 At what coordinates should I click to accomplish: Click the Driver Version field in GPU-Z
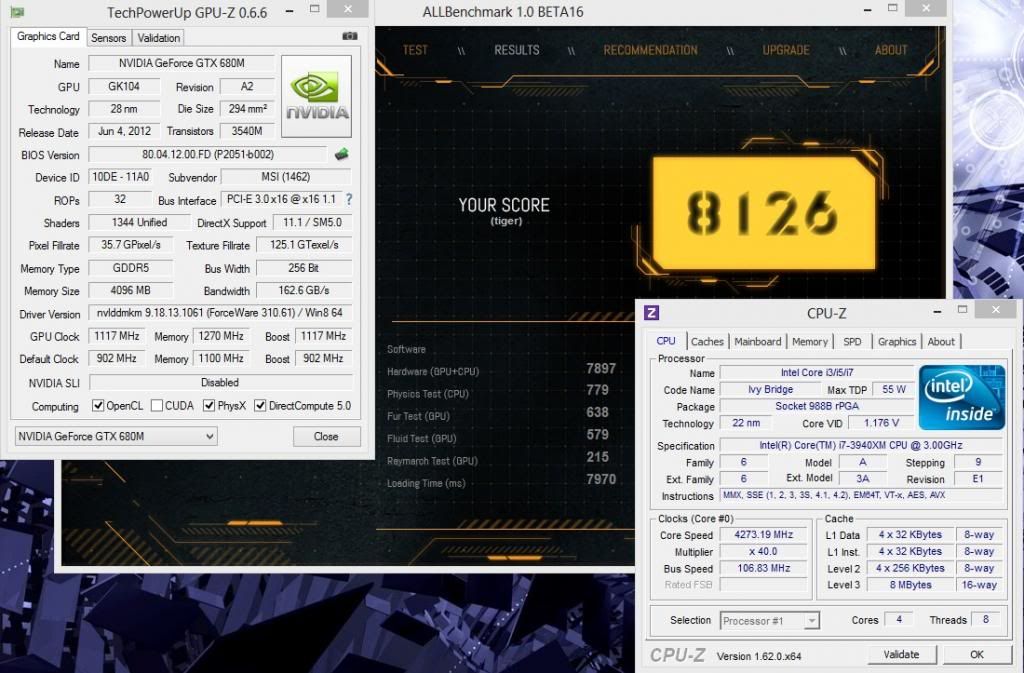pos(220,313)
